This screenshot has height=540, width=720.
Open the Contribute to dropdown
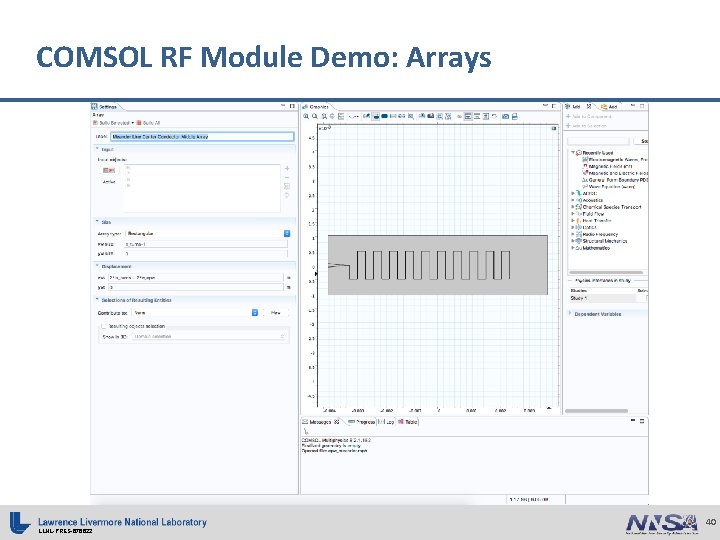tap(195, 313)
